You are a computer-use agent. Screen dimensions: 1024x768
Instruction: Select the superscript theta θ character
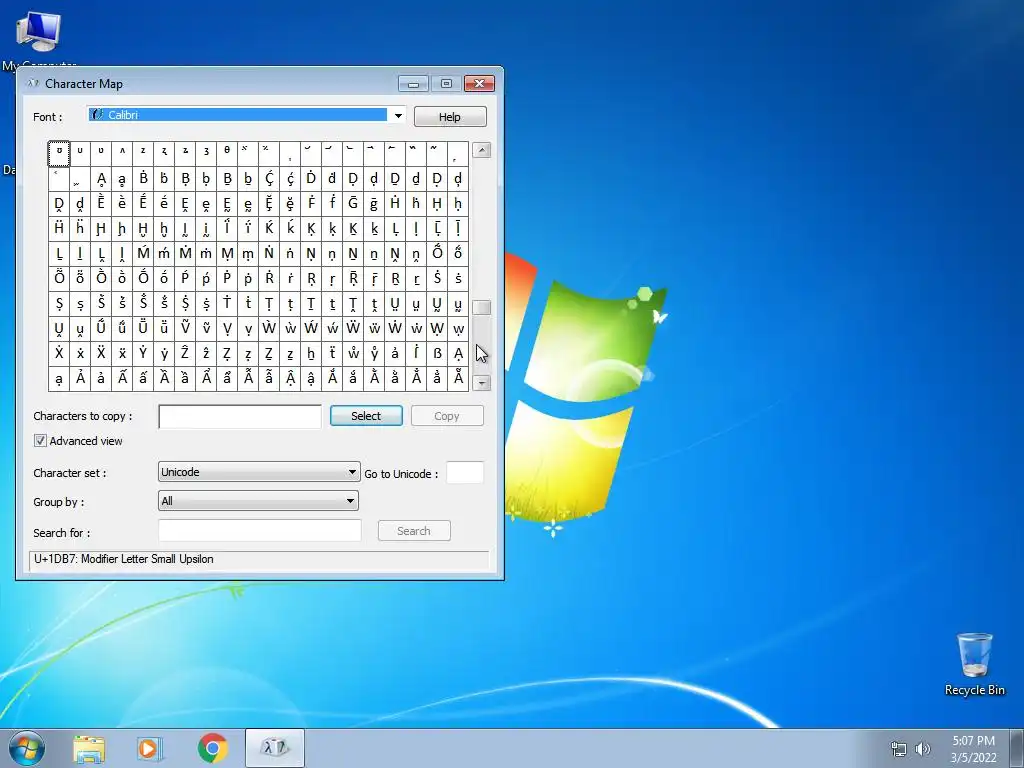[227, 153]
